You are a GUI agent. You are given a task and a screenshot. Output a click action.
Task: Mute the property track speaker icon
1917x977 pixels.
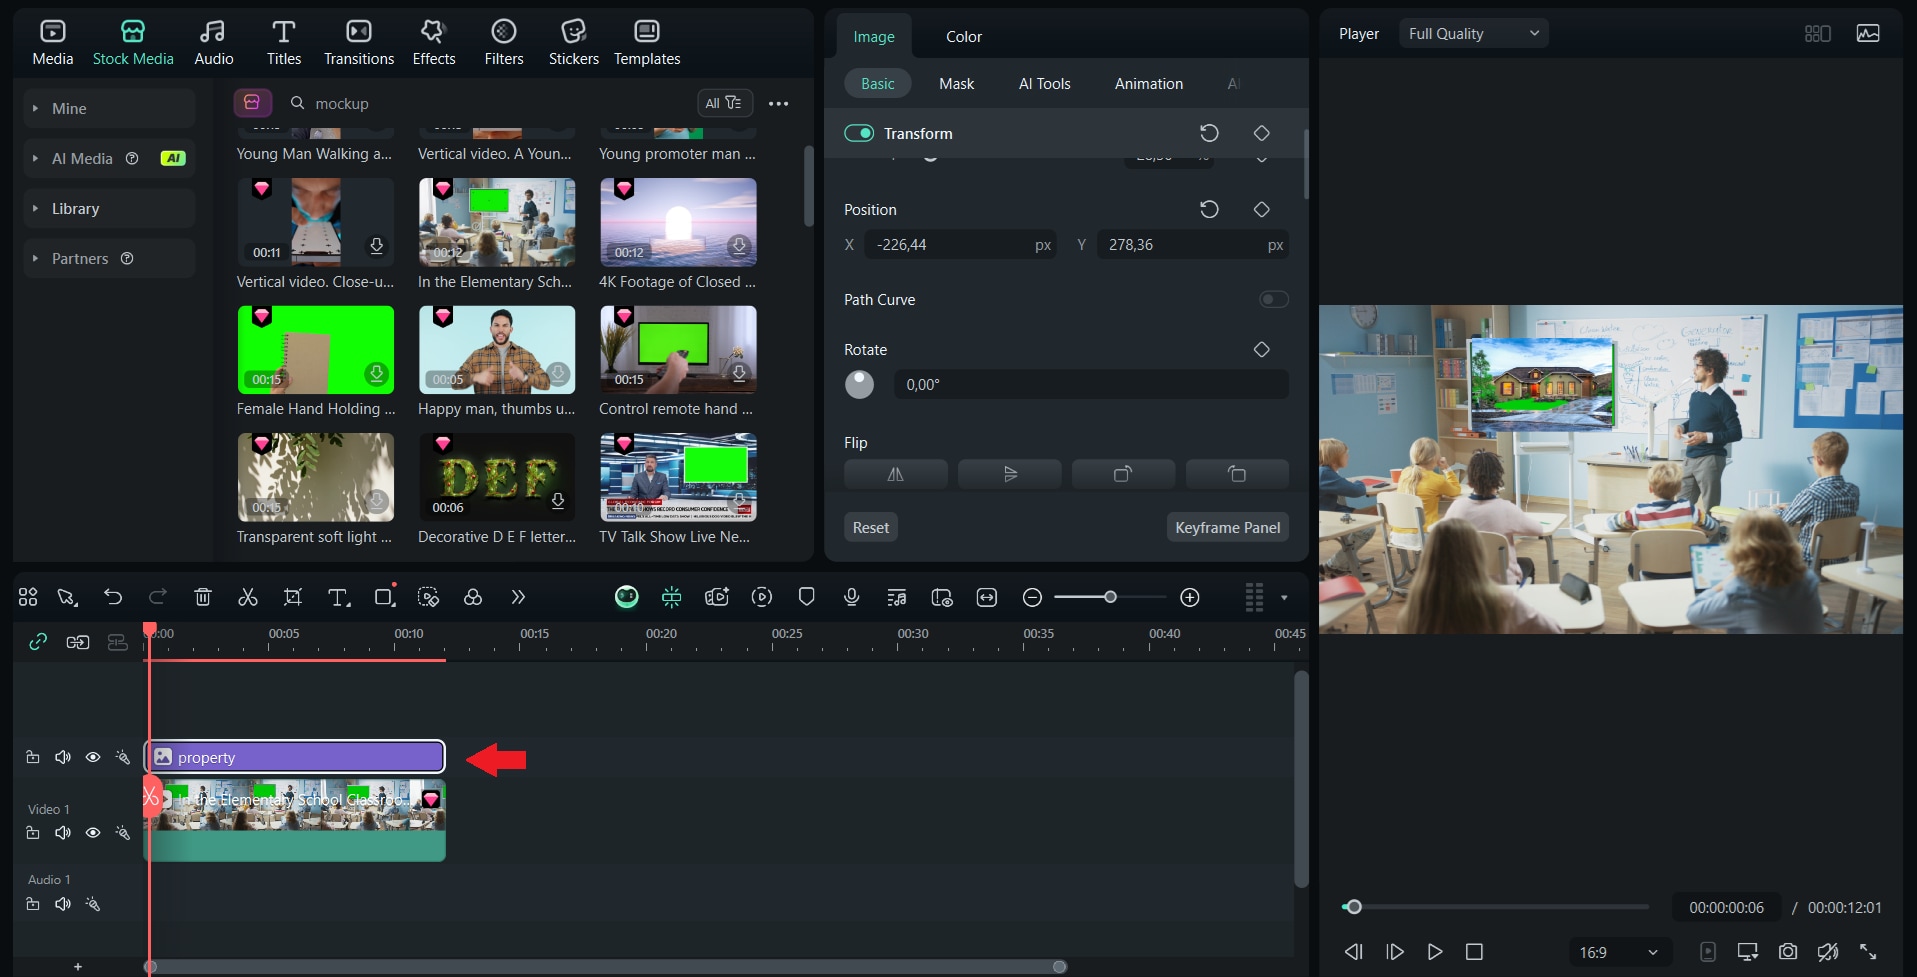click(63, 757)
